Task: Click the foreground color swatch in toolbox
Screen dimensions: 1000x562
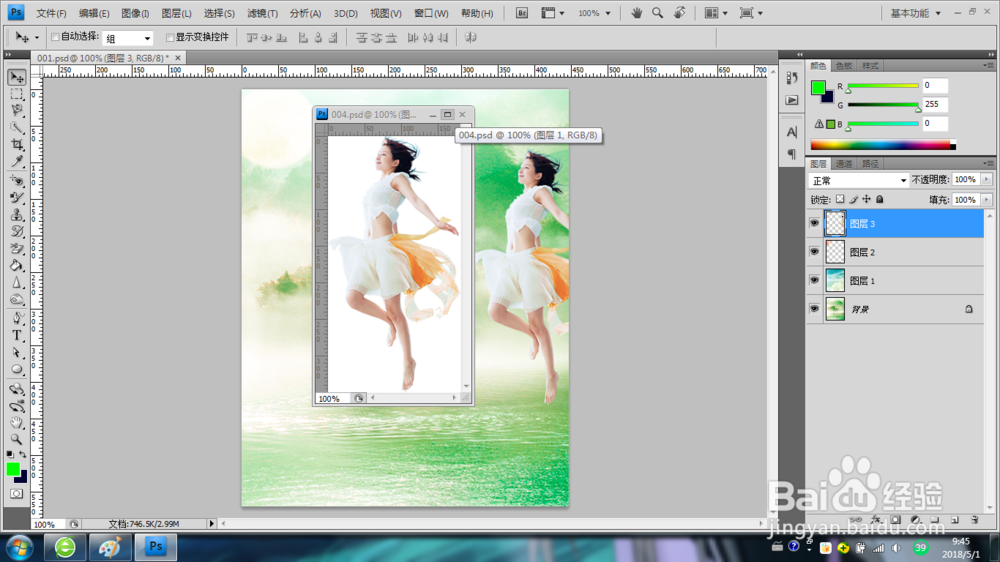Action: (x=13, y=470)
